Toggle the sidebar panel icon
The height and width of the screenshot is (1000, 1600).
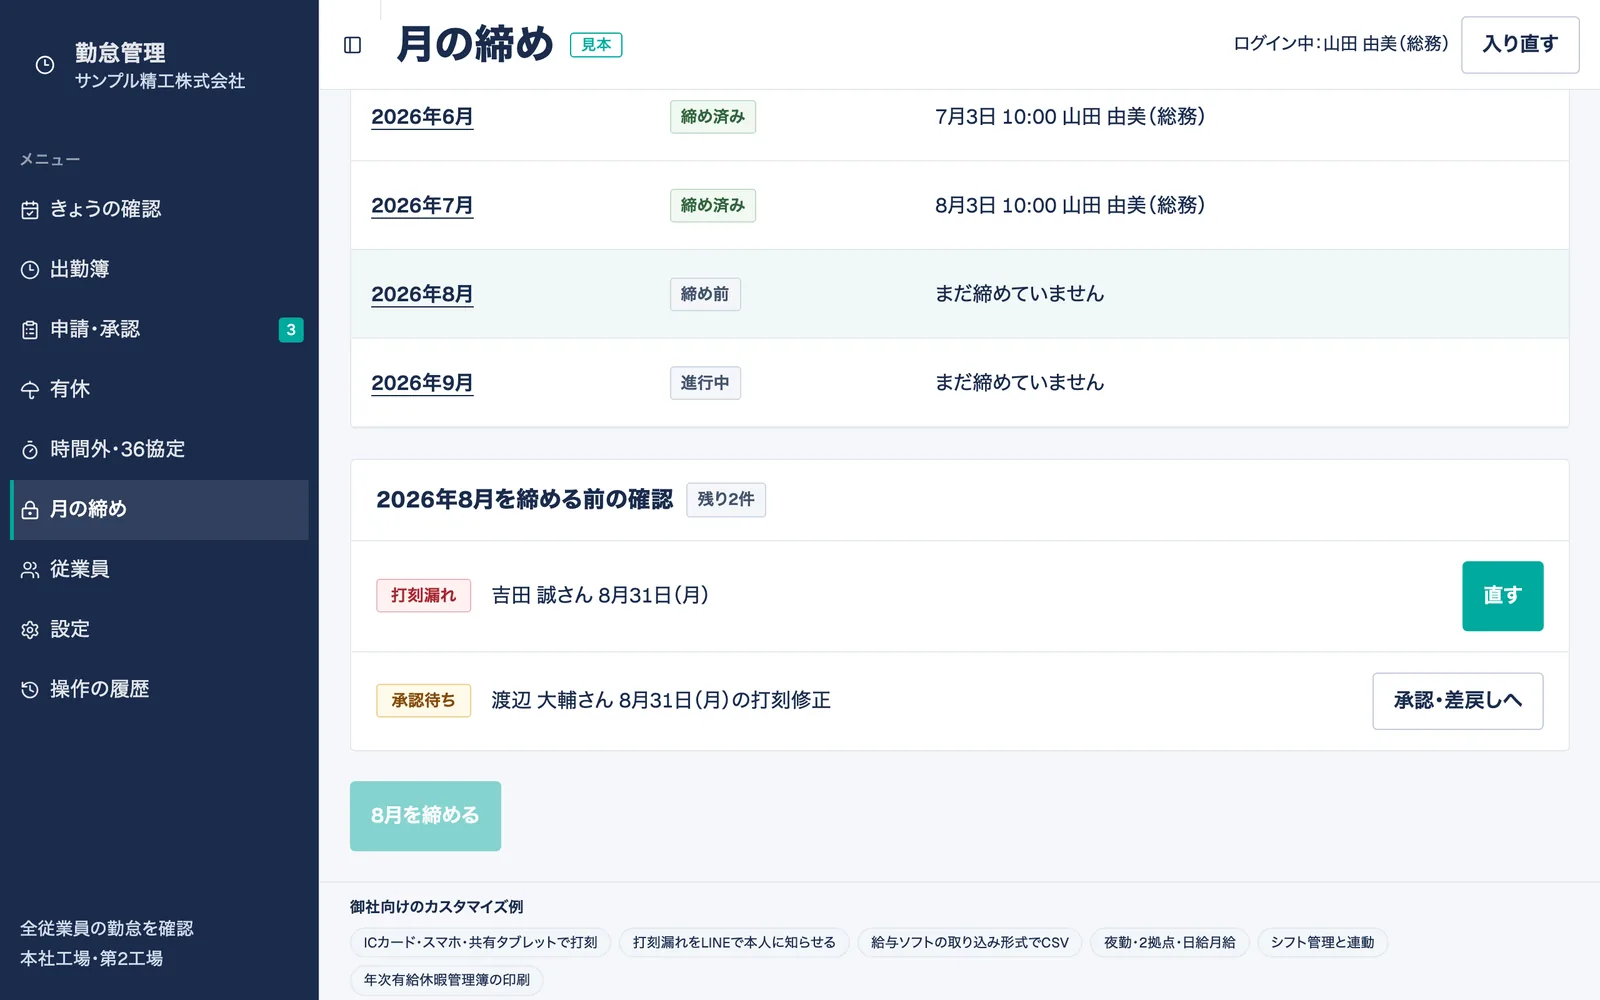352,45
